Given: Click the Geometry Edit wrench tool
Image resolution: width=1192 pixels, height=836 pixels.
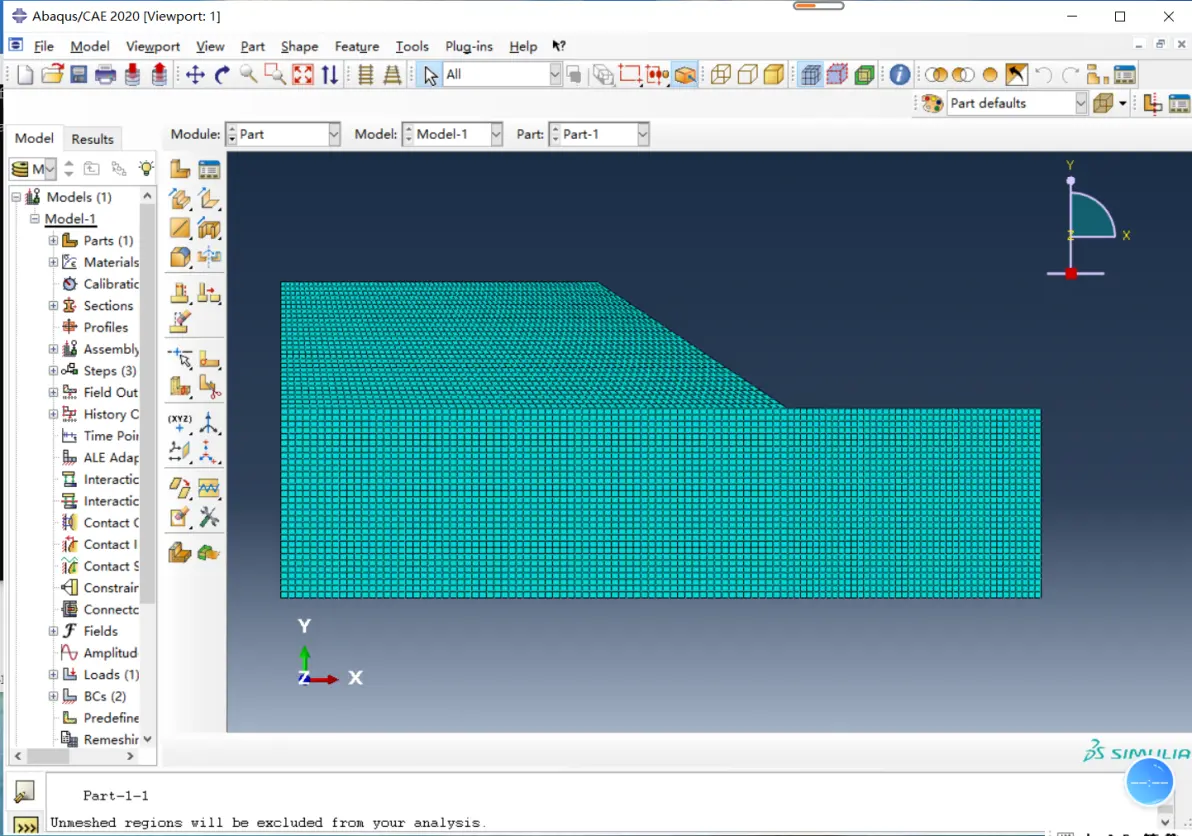Looking at the screenshot, I should 209,518.
